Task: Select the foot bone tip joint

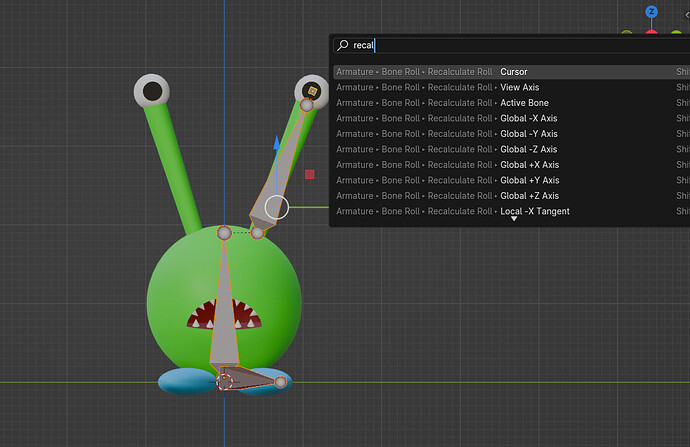Action: click(x=280, y=382)
